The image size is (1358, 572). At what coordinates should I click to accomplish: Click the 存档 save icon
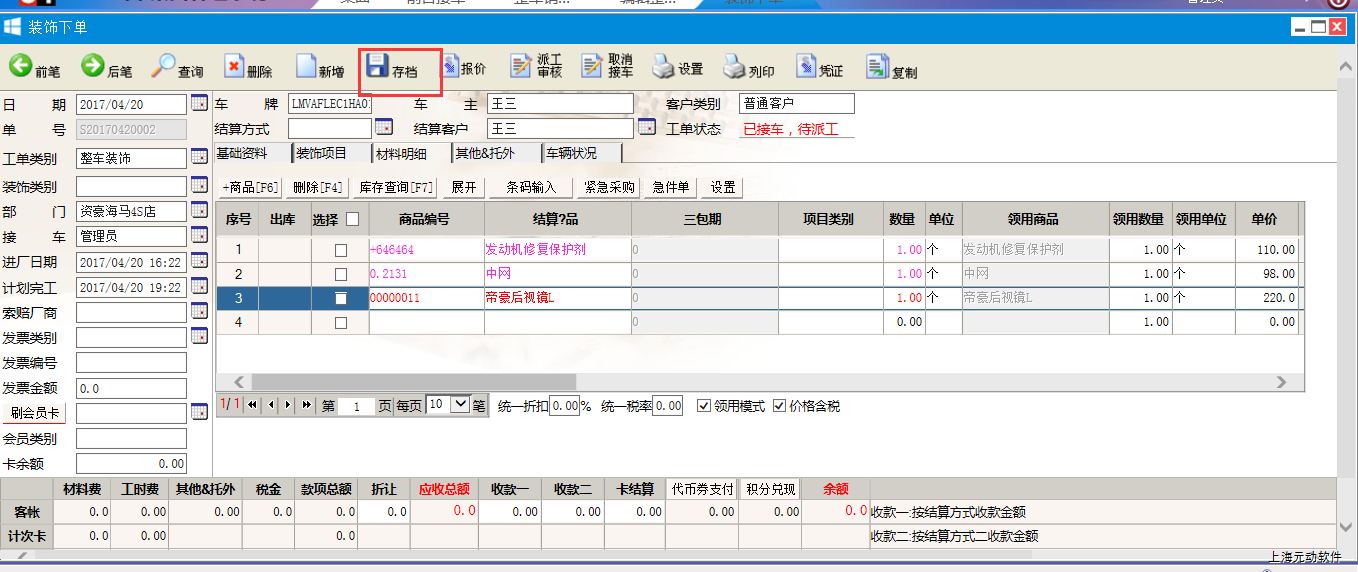tap(378, 67)
